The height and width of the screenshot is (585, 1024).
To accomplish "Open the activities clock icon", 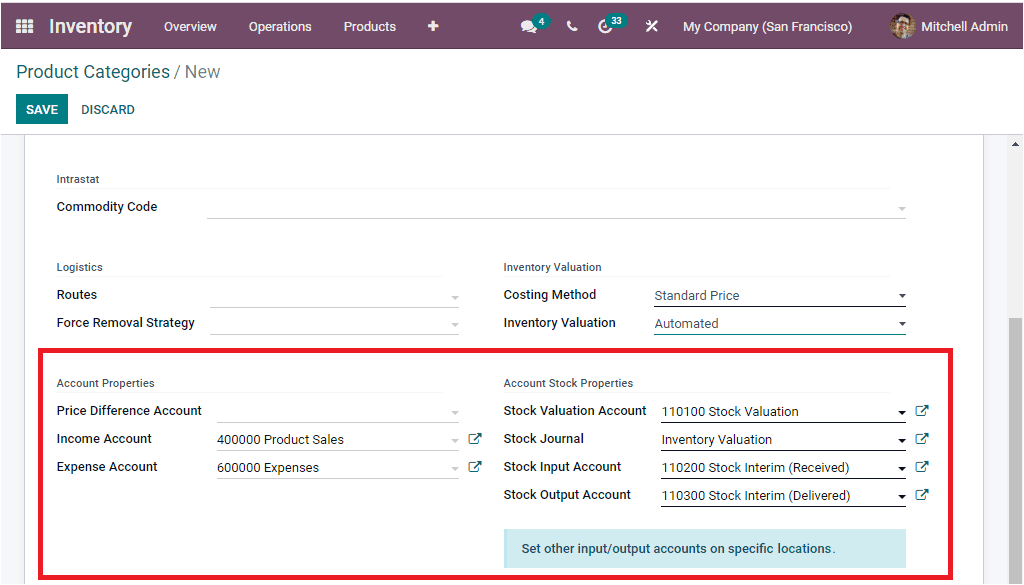I will [x=606, y=26].
